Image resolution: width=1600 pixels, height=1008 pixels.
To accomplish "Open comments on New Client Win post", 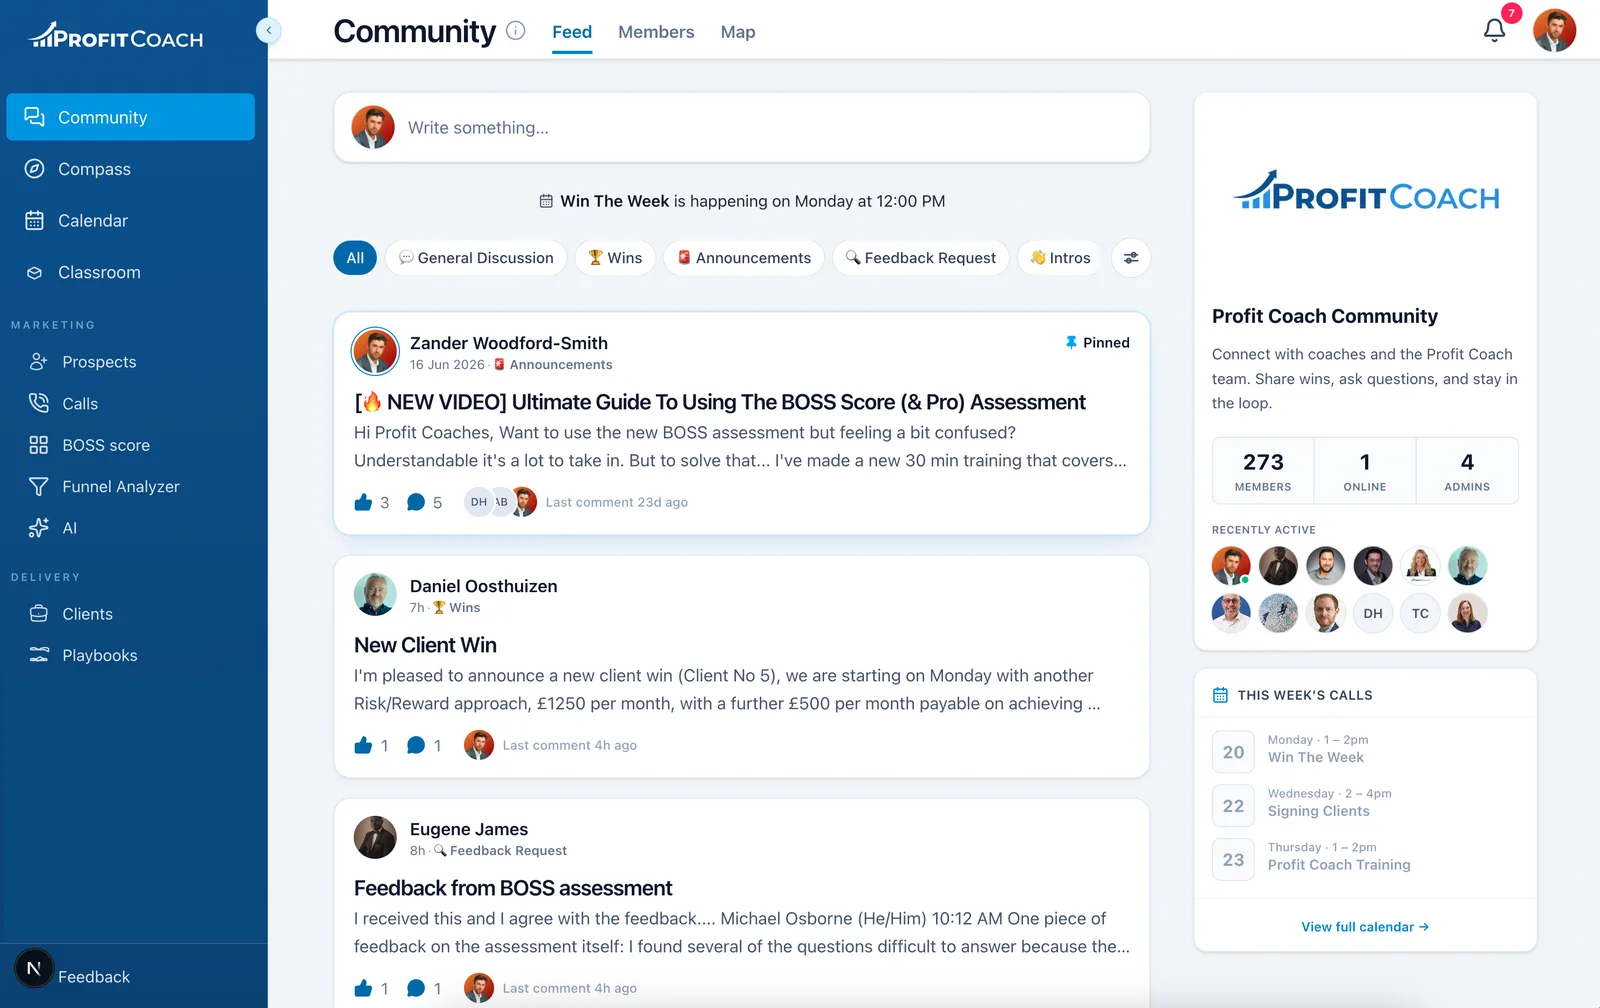I will click(x=416, y=745).
